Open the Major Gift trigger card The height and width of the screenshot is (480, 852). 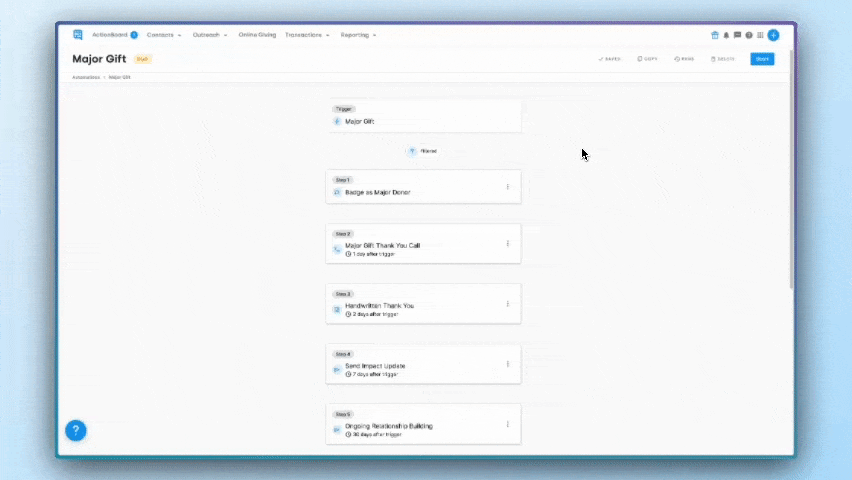tap(424, 115)
